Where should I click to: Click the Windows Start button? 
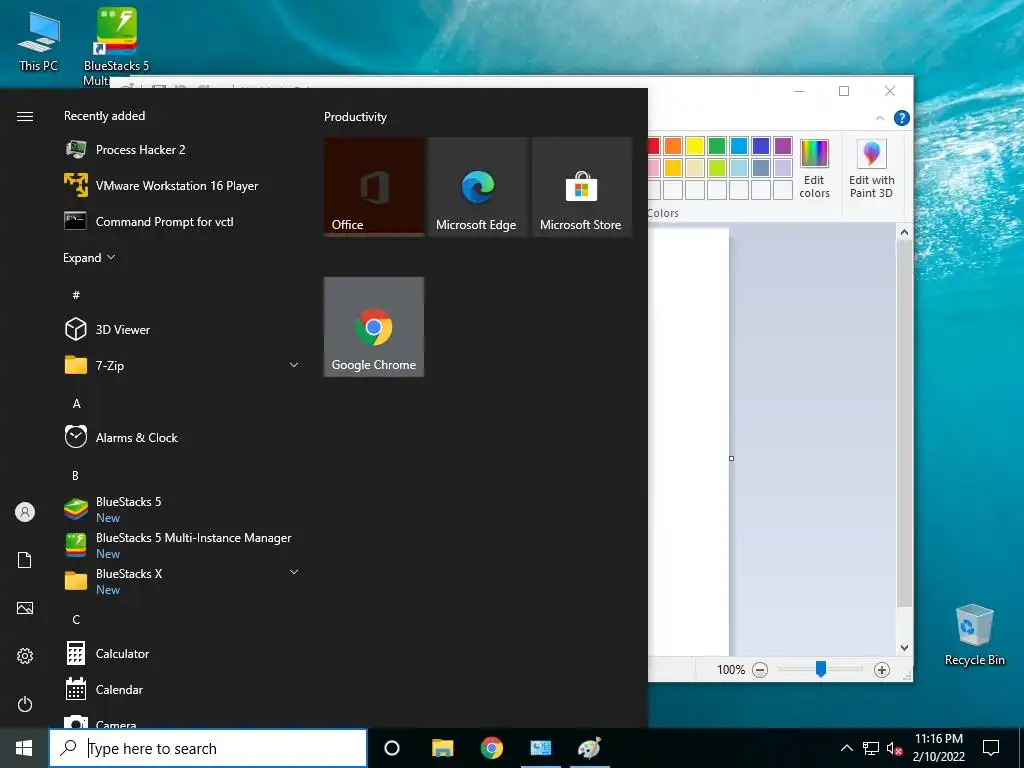point(24,748)
